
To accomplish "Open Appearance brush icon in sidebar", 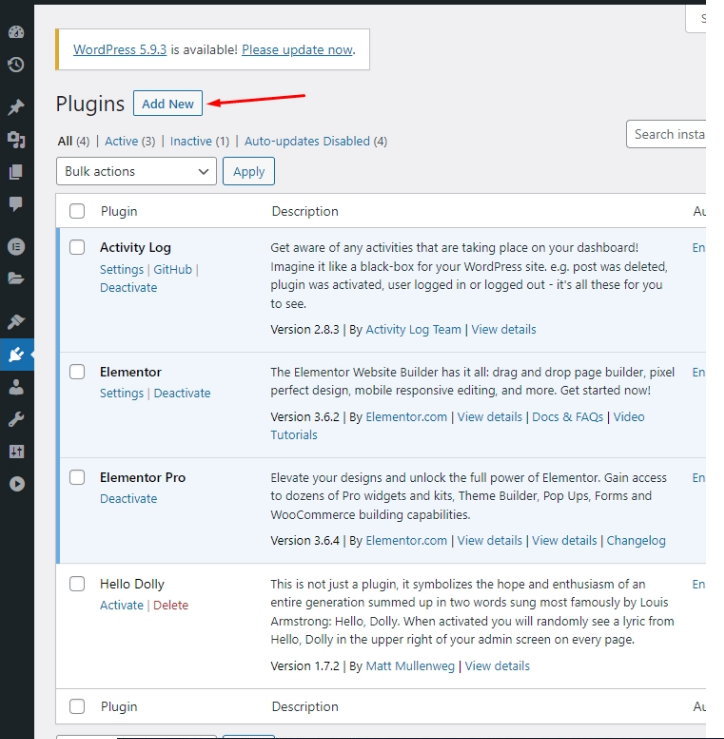I will click(x=16, y=321).
